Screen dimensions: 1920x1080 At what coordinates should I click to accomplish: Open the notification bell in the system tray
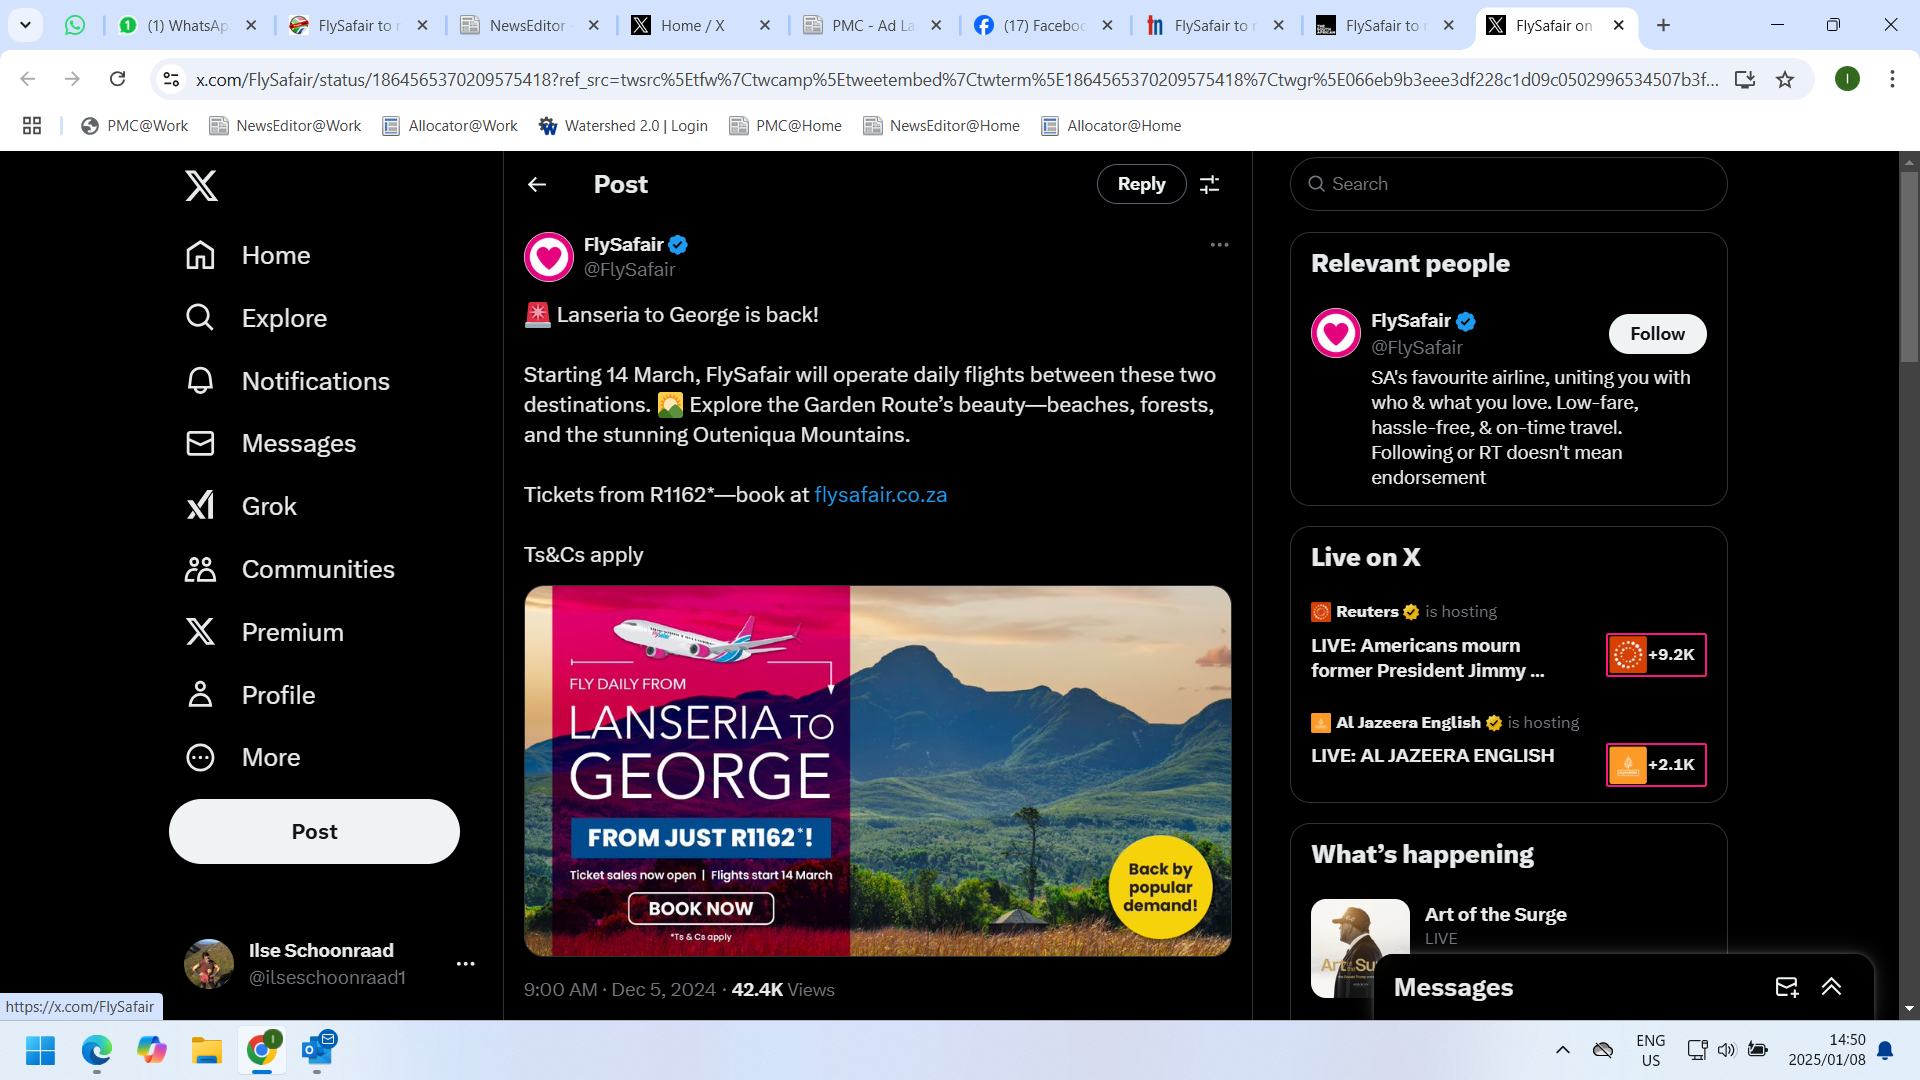click(x=1885, y=1050)
